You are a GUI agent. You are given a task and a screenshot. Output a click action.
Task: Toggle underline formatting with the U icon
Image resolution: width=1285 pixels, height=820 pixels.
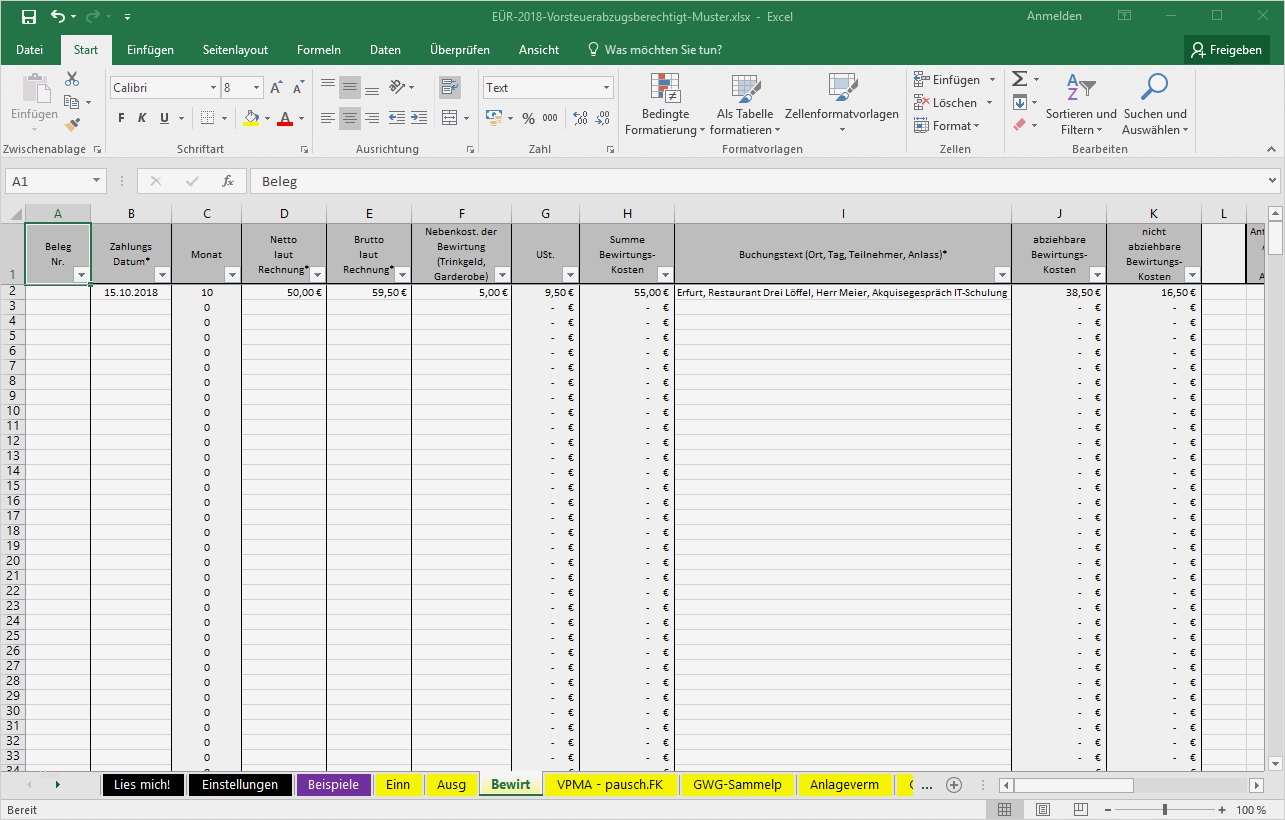162,118
